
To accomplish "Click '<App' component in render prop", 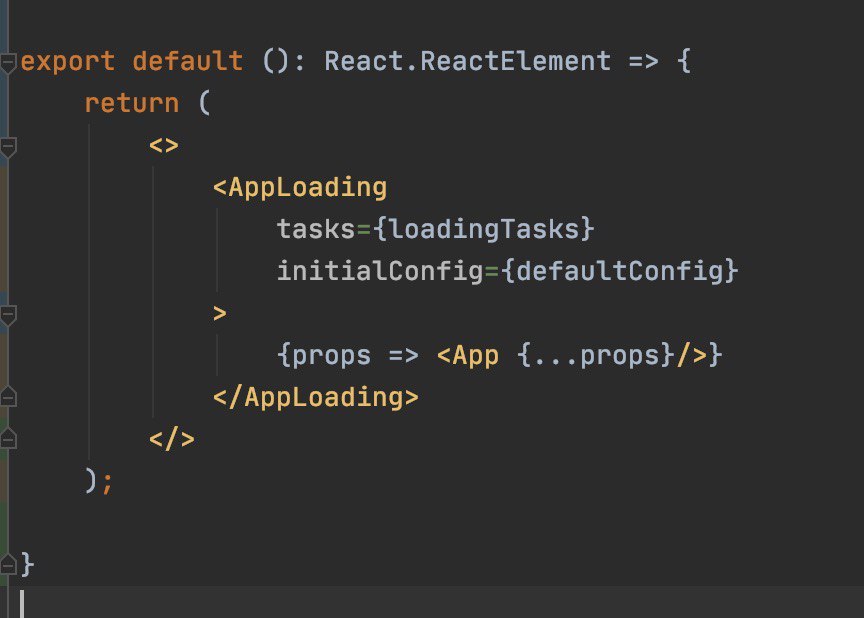I will [468, 356].
